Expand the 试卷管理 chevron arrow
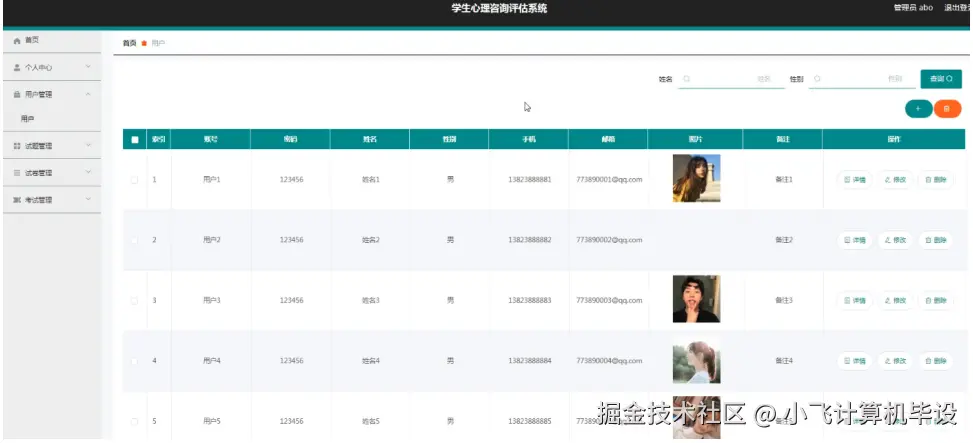 click(x=88, y=172)
